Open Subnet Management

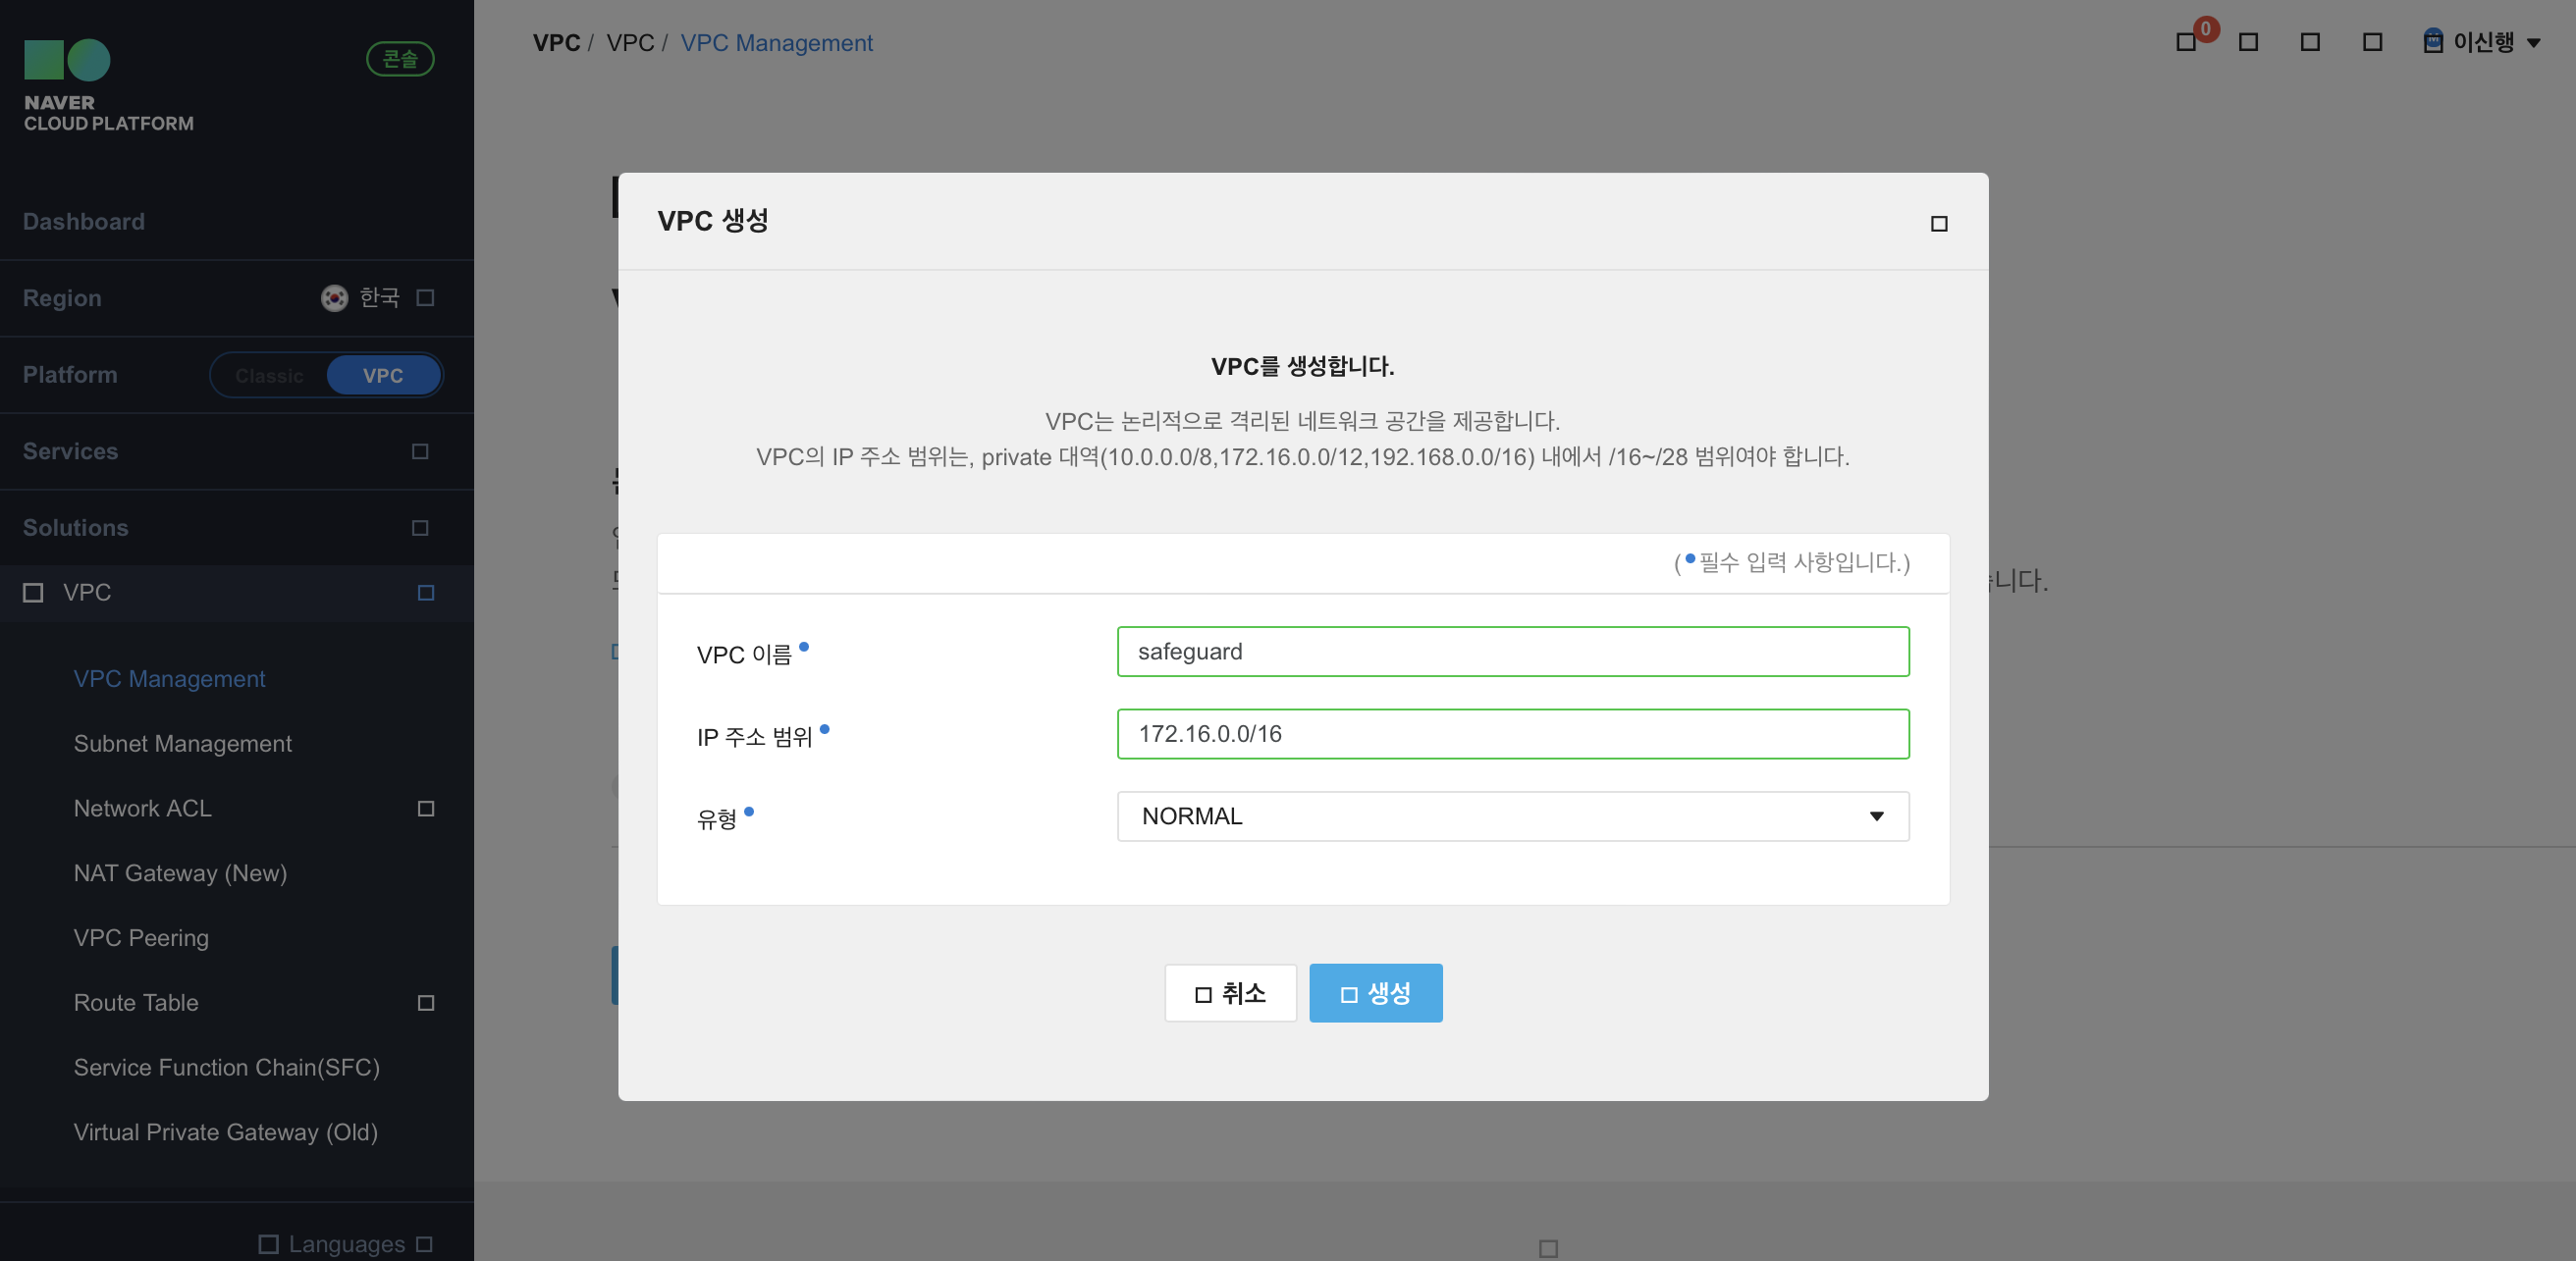tap(183, 744)
